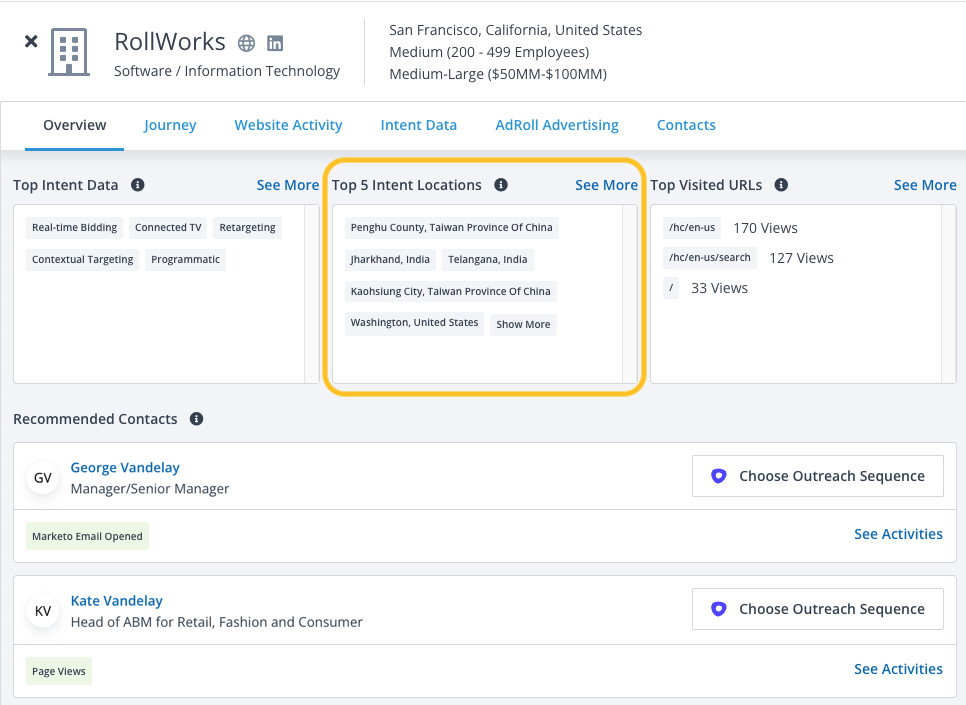Screen dimensions: 966x705
Task: Click the KV avatar for Kate Vandelay
Action: click(43, 611)
